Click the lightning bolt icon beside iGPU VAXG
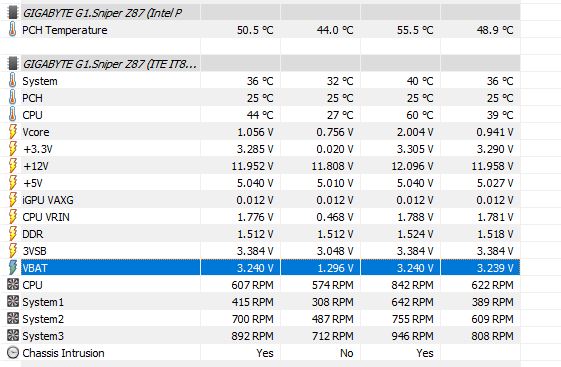 click(x=13, y=200)
